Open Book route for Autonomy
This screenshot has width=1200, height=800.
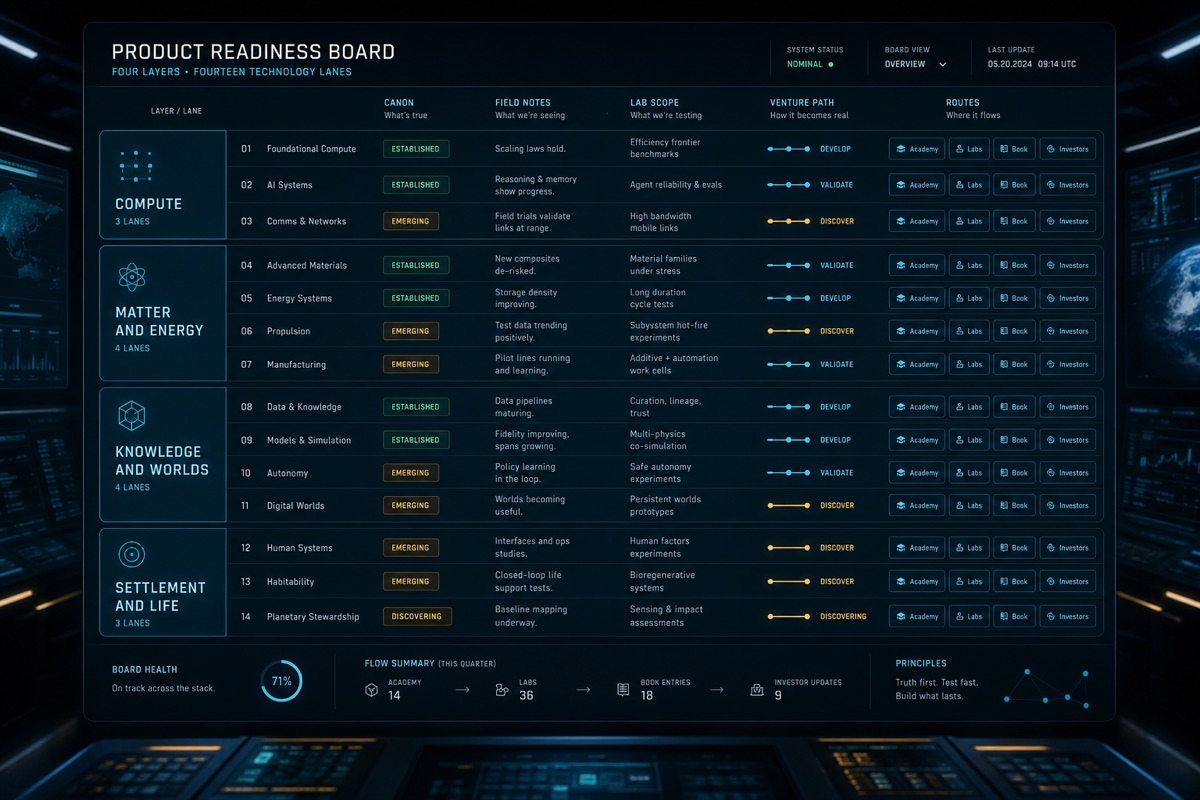click(x=1015, y=473)
